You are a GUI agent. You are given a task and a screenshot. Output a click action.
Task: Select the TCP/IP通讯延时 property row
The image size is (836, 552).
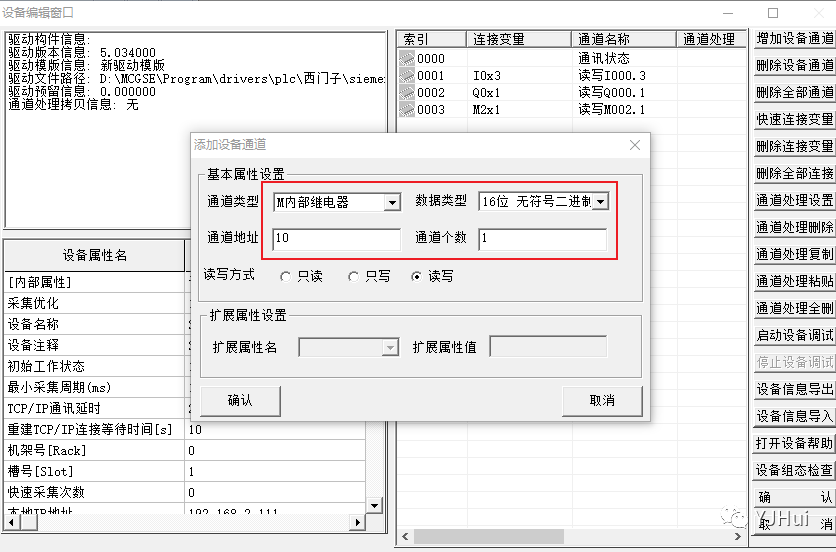95,409
